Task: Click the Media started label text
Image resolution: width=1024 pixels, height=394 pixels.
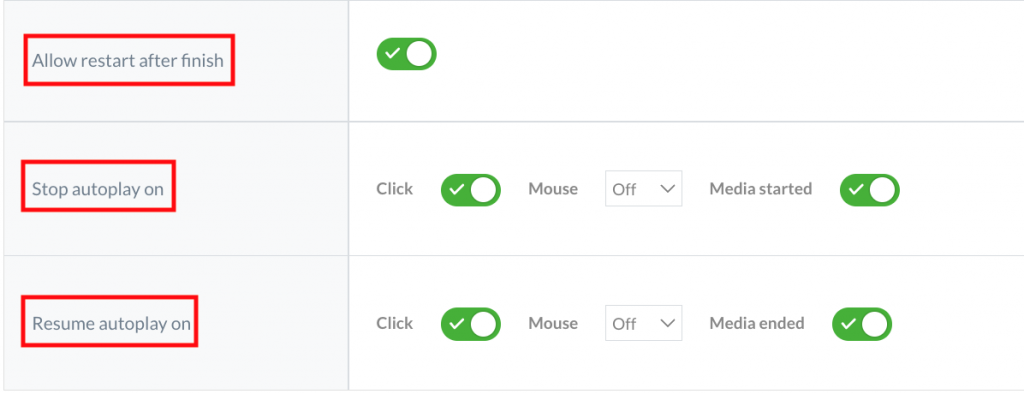Action: (x=761, y=189)
